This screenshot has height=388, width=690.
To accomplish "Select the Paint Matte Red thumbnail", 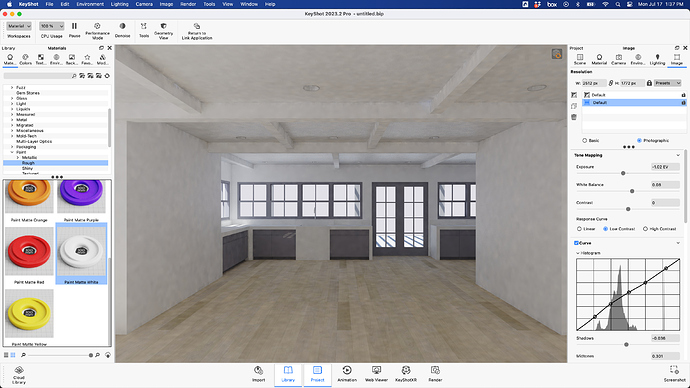I will click(x=29, y=252).
